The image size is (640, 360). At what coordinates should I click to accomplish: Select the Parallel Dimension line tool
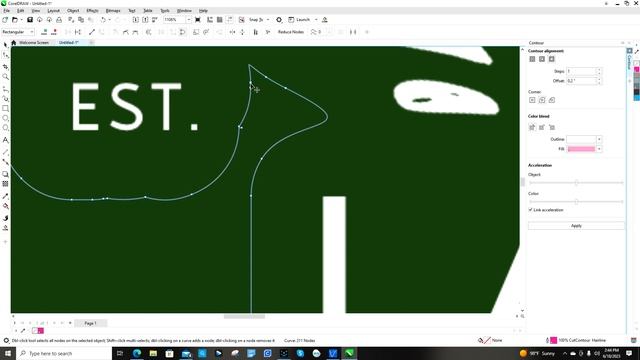[x=5, y=152]
